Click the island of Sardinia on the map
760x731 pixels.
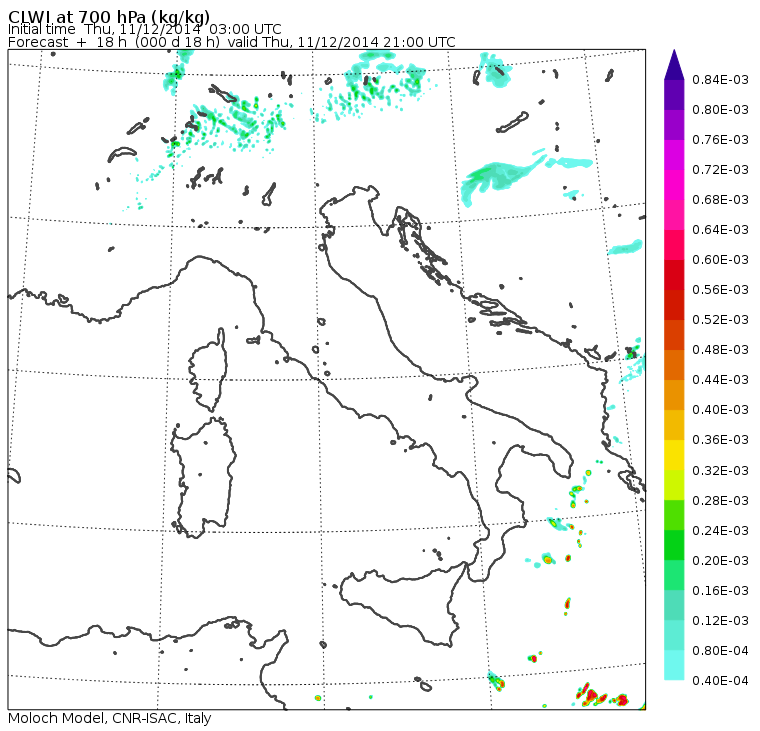pos(204,477)
